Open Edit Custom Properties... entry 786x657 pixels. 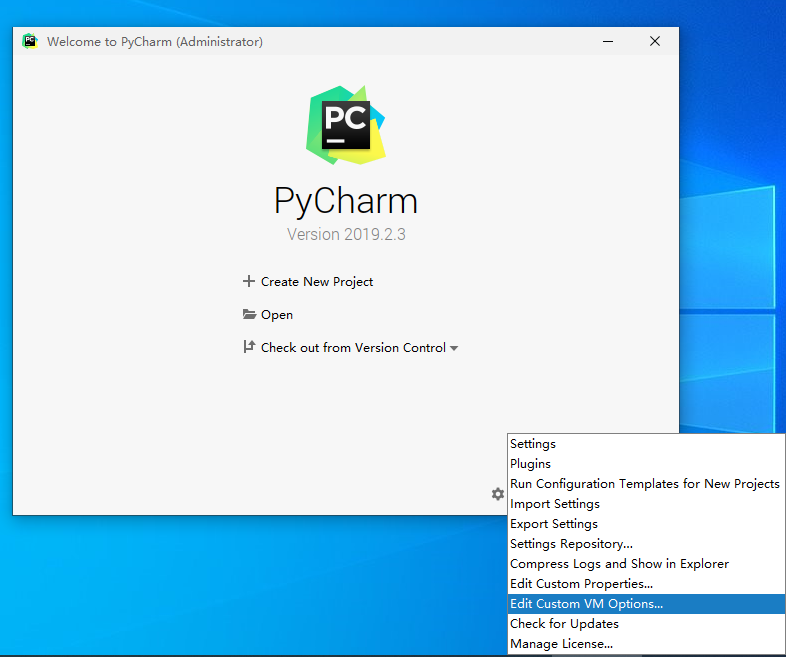(581, 584)
